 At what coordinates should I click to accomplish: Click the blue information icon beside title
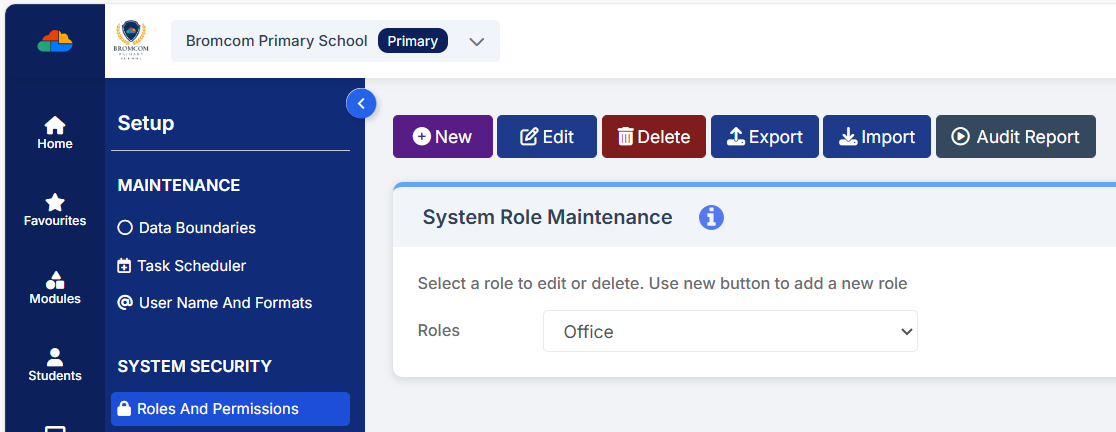711,217
